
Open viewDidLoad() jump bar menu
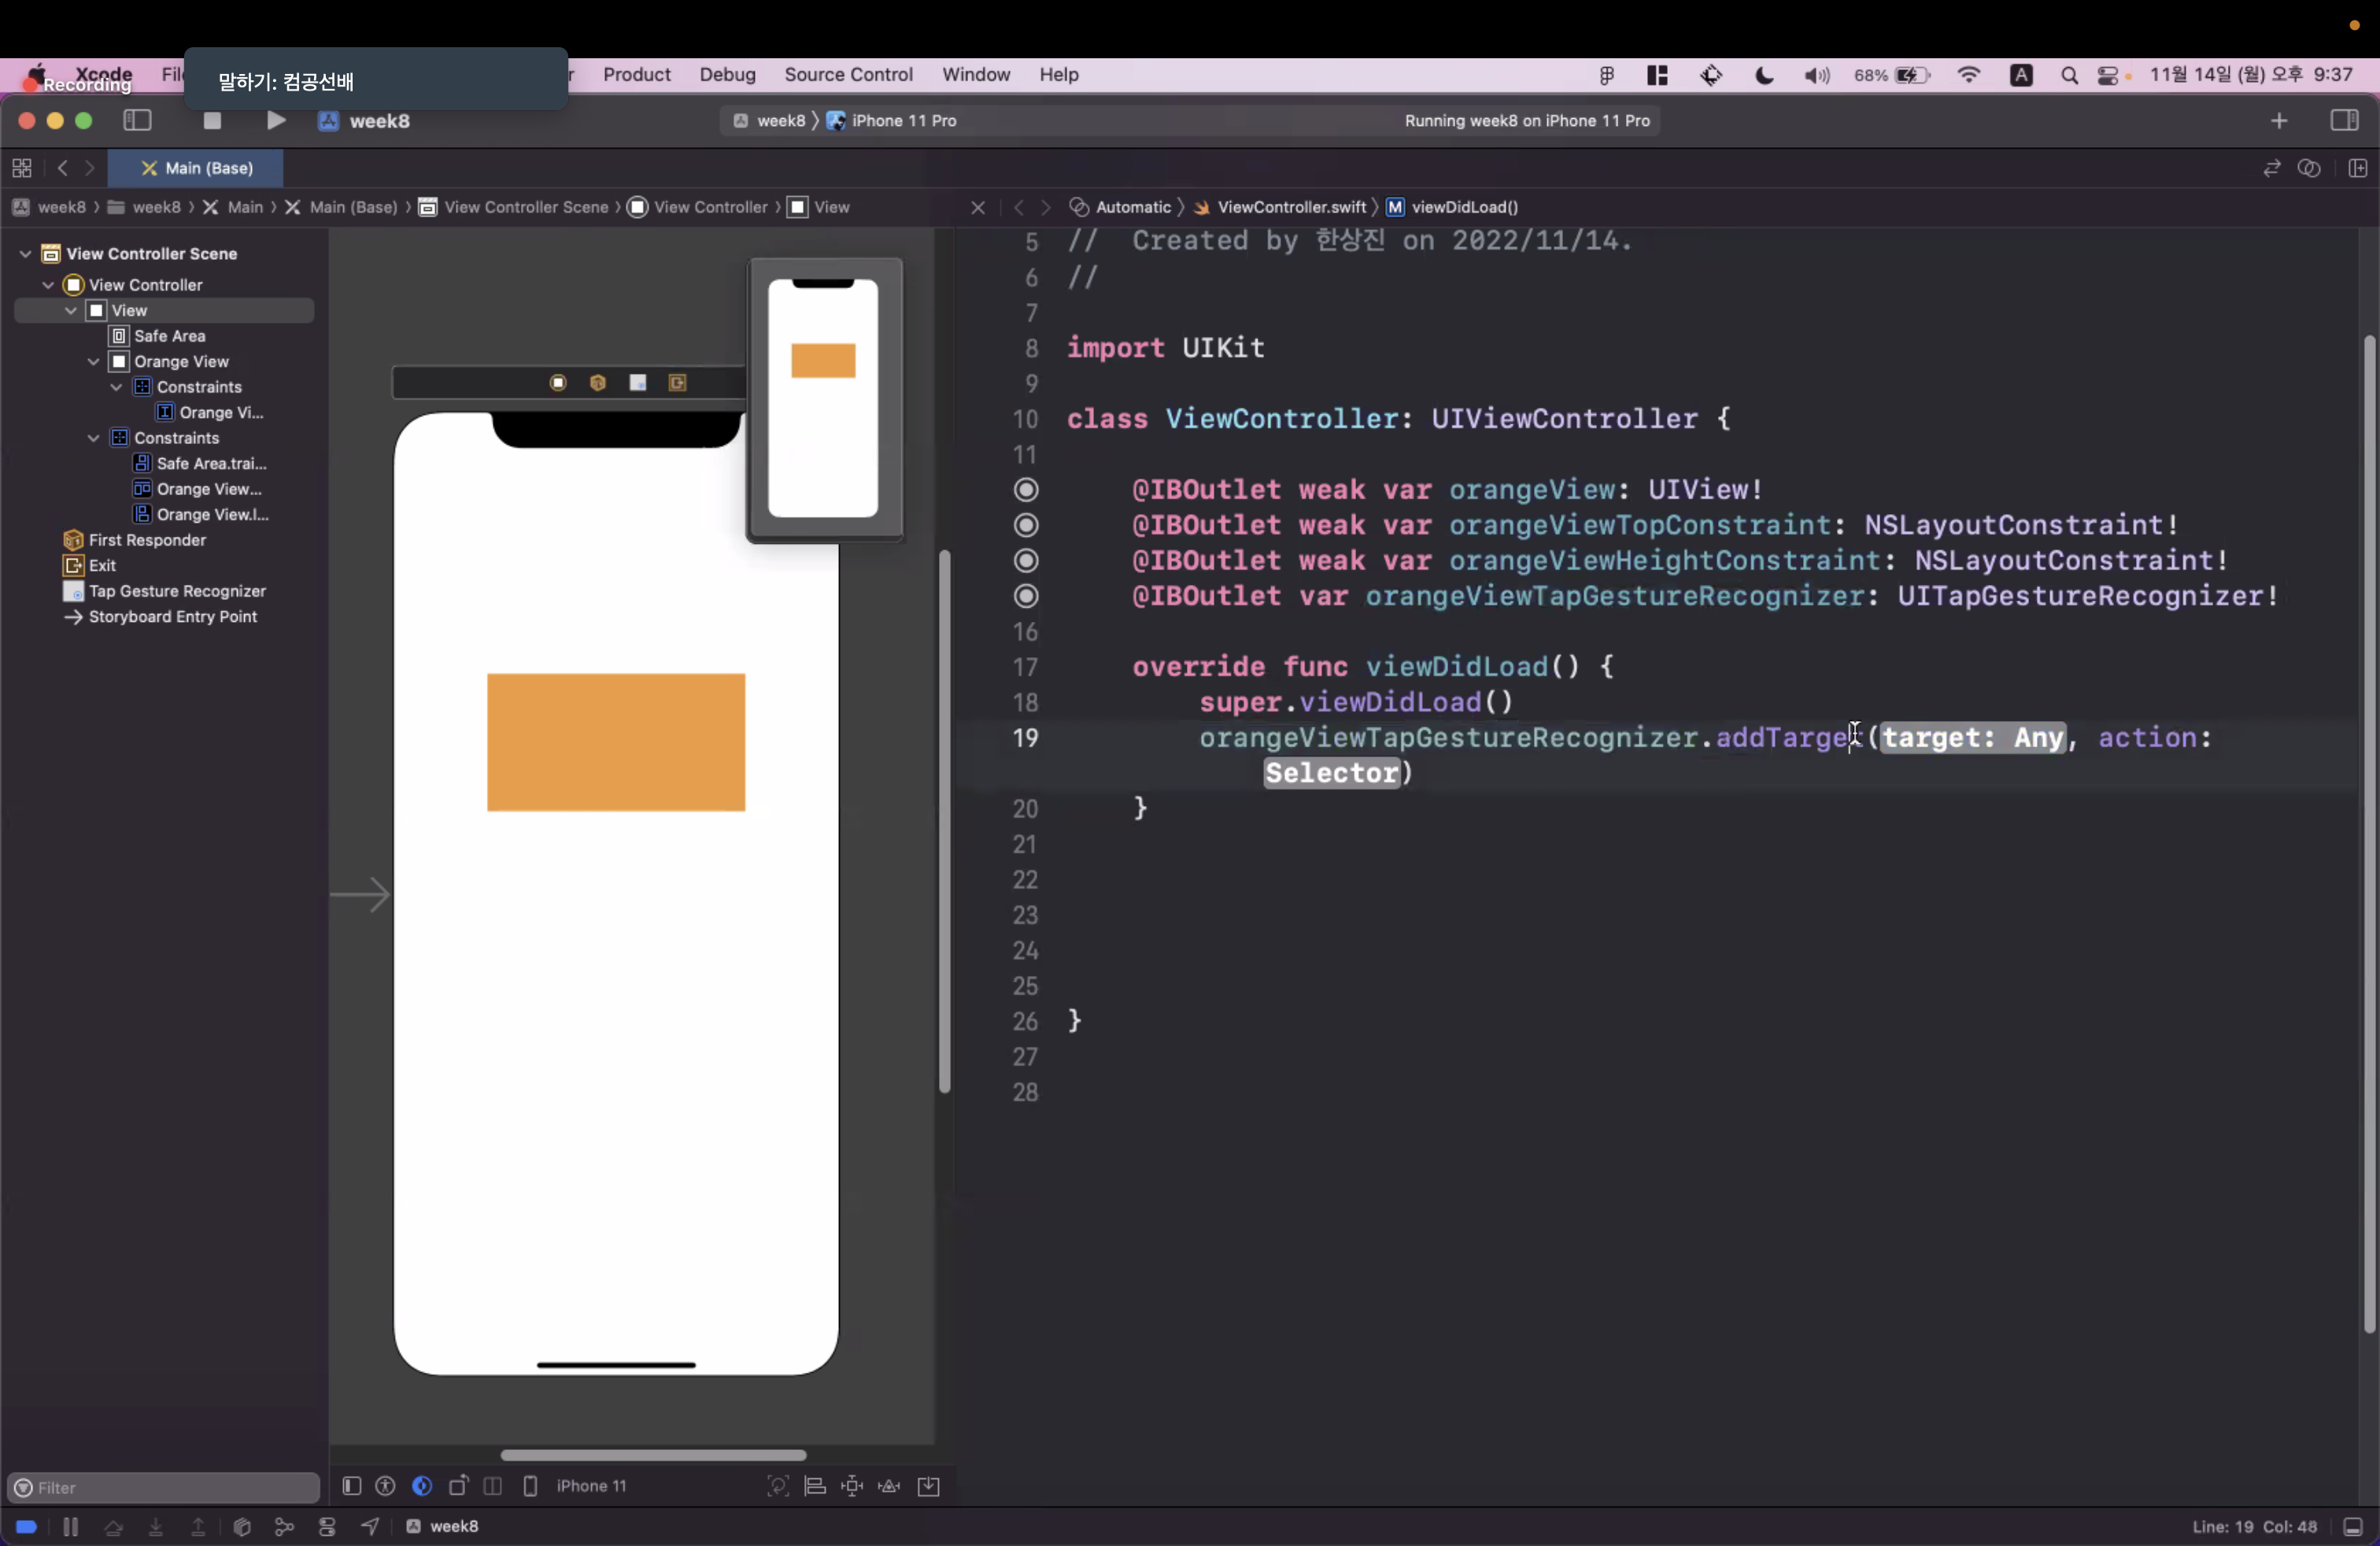coord(1452,207)
